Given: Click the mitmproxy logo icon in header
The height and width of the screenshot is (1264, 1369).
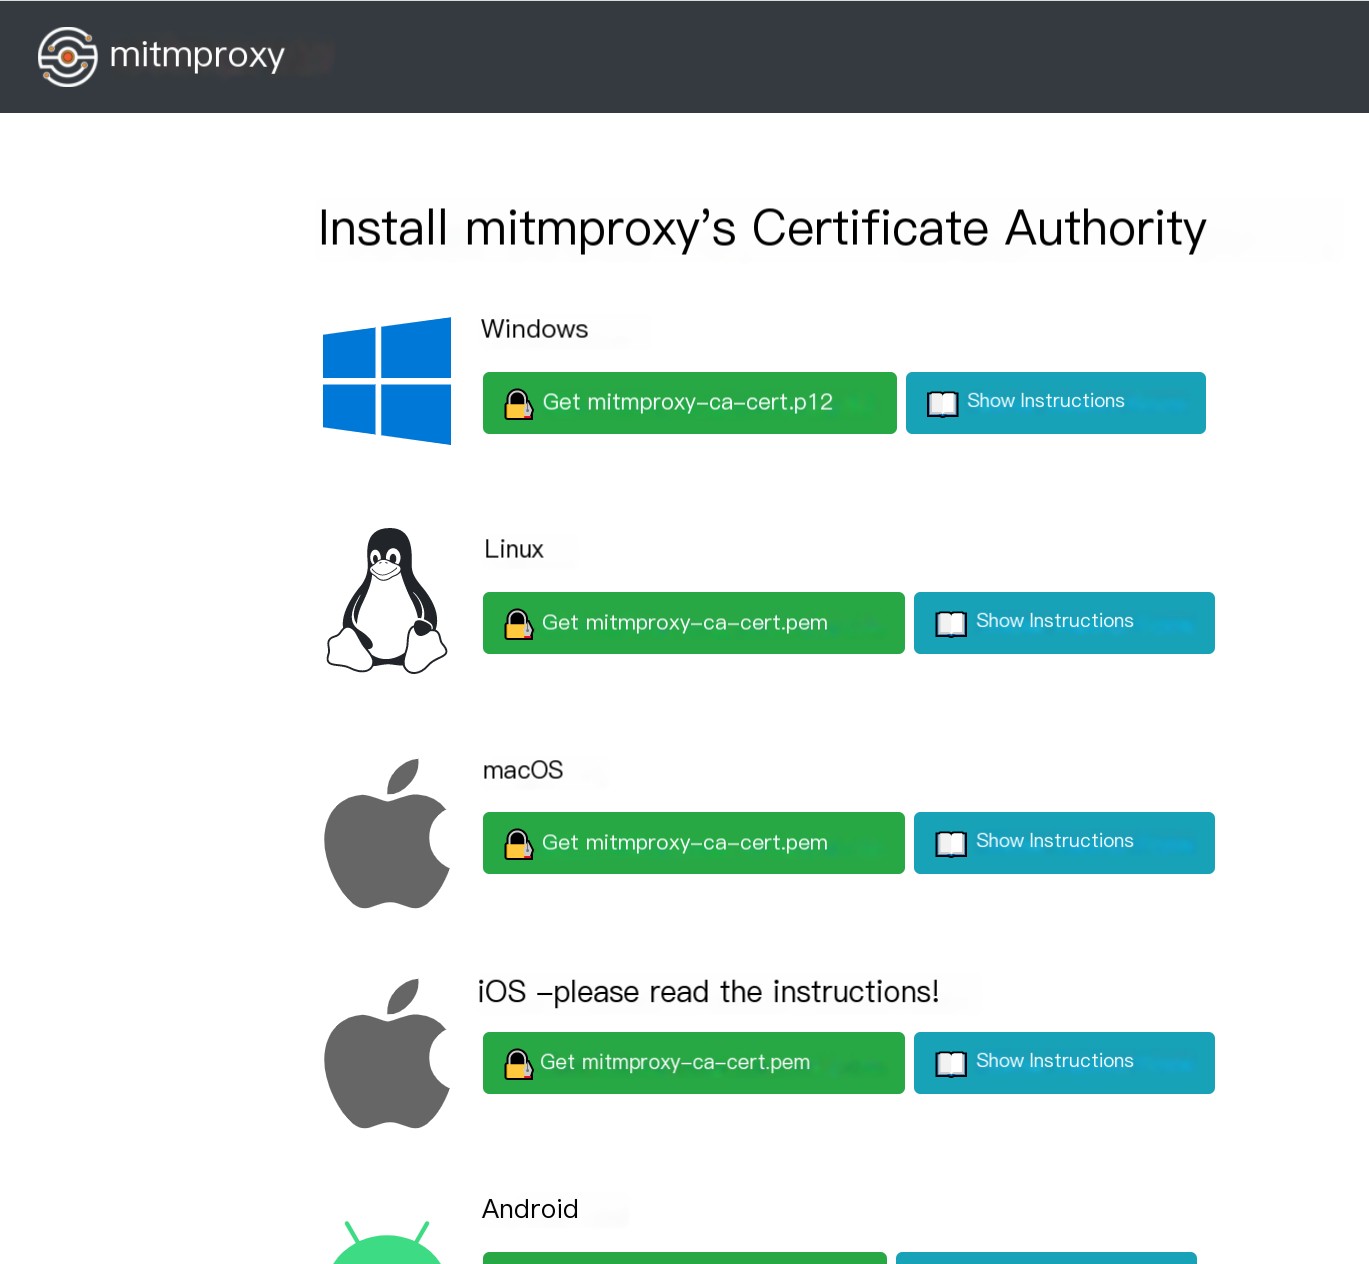Looking at the screenshot, I should [67, 57].
